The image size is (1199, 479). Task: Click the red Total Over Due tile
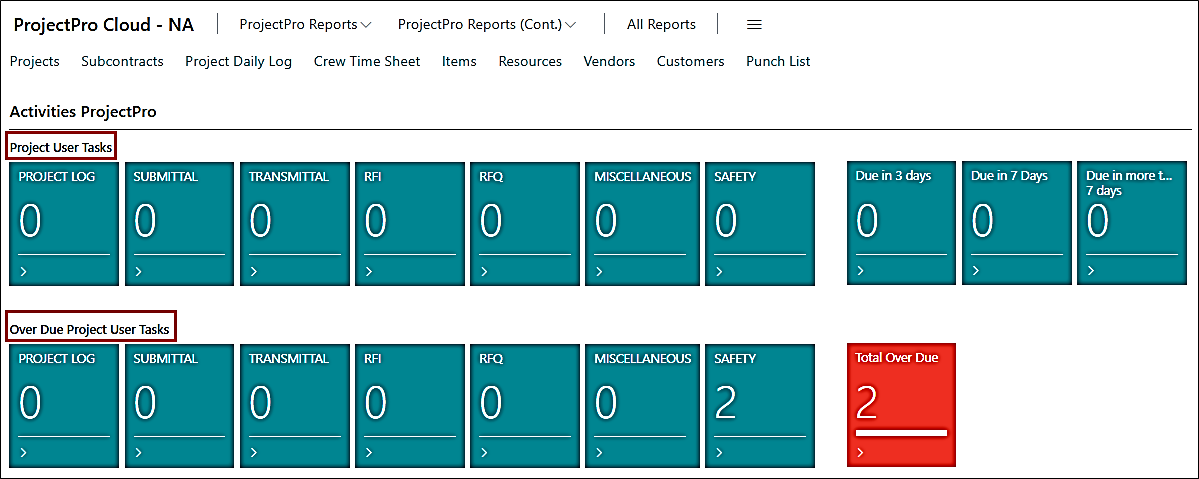tap(901, 405)
